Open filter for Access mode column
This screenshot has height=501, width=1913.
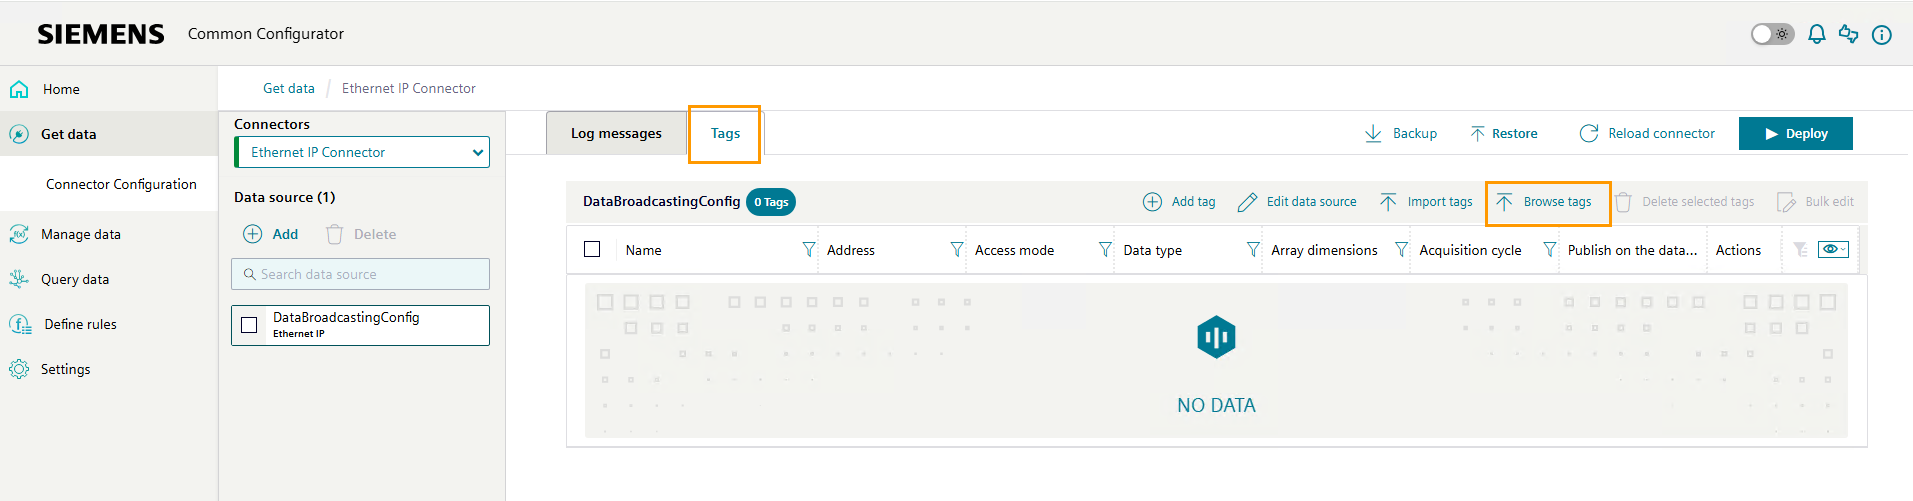(x=1105, y=249)
